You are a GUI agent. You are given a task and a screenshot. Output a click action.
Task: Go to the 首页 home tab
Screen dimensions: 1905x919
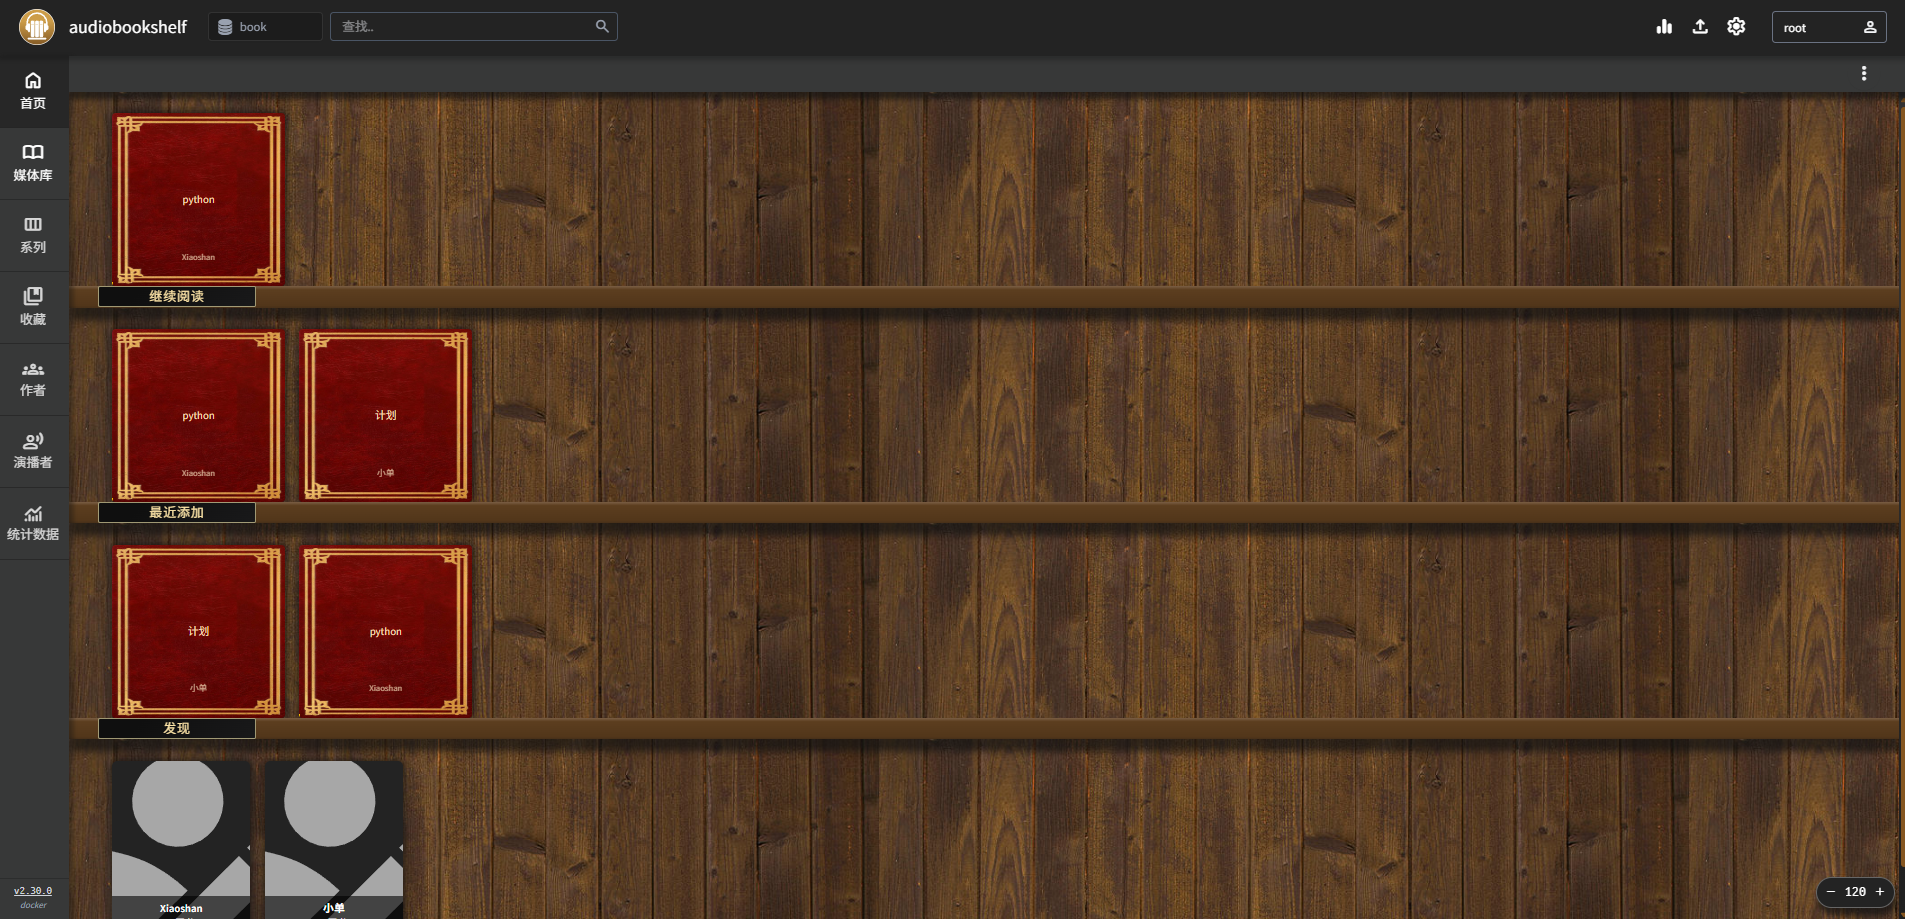pos(34,91)
